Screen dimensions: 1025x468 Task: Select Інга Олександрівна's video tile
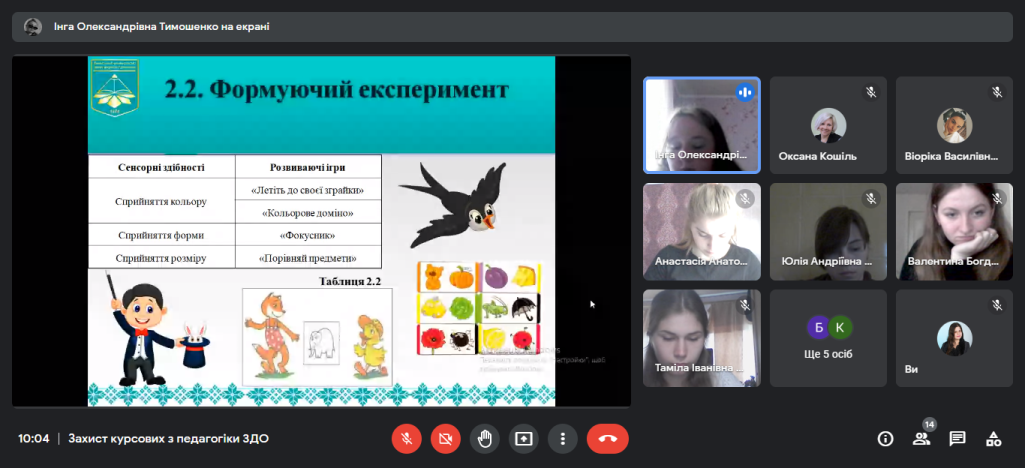click(702, 125)
